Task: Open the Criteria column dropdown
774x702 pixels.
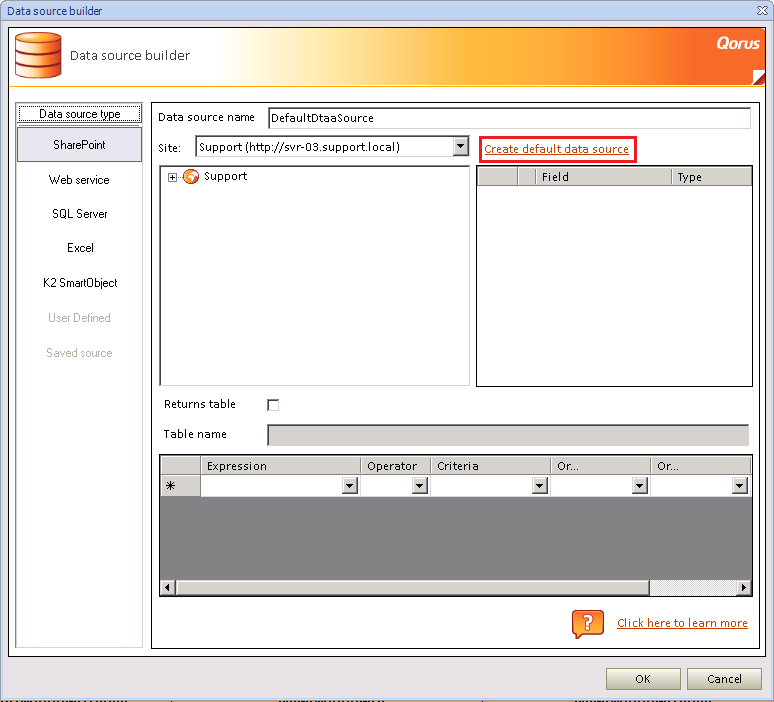Action: (540, 486)
